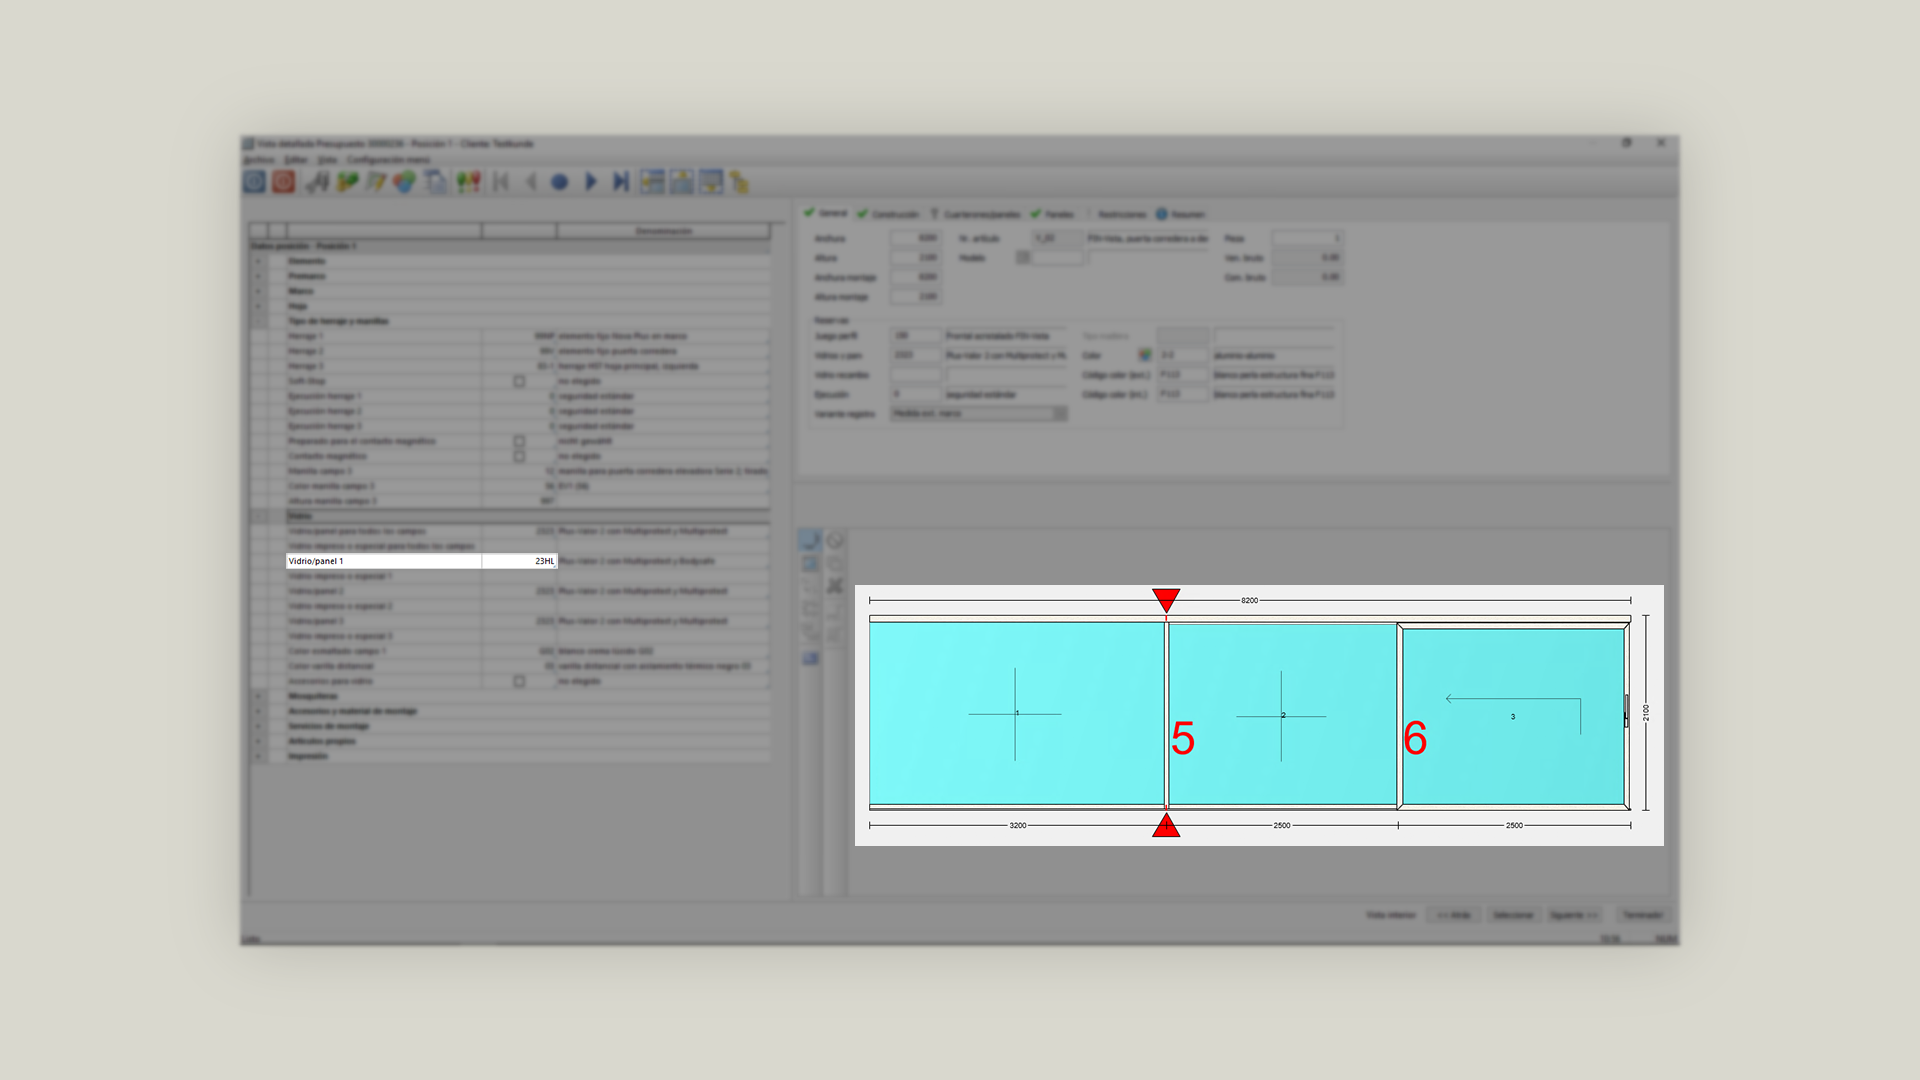Open the Variante registro dropdown
1920x1080 pixels.
click(979, 413)
